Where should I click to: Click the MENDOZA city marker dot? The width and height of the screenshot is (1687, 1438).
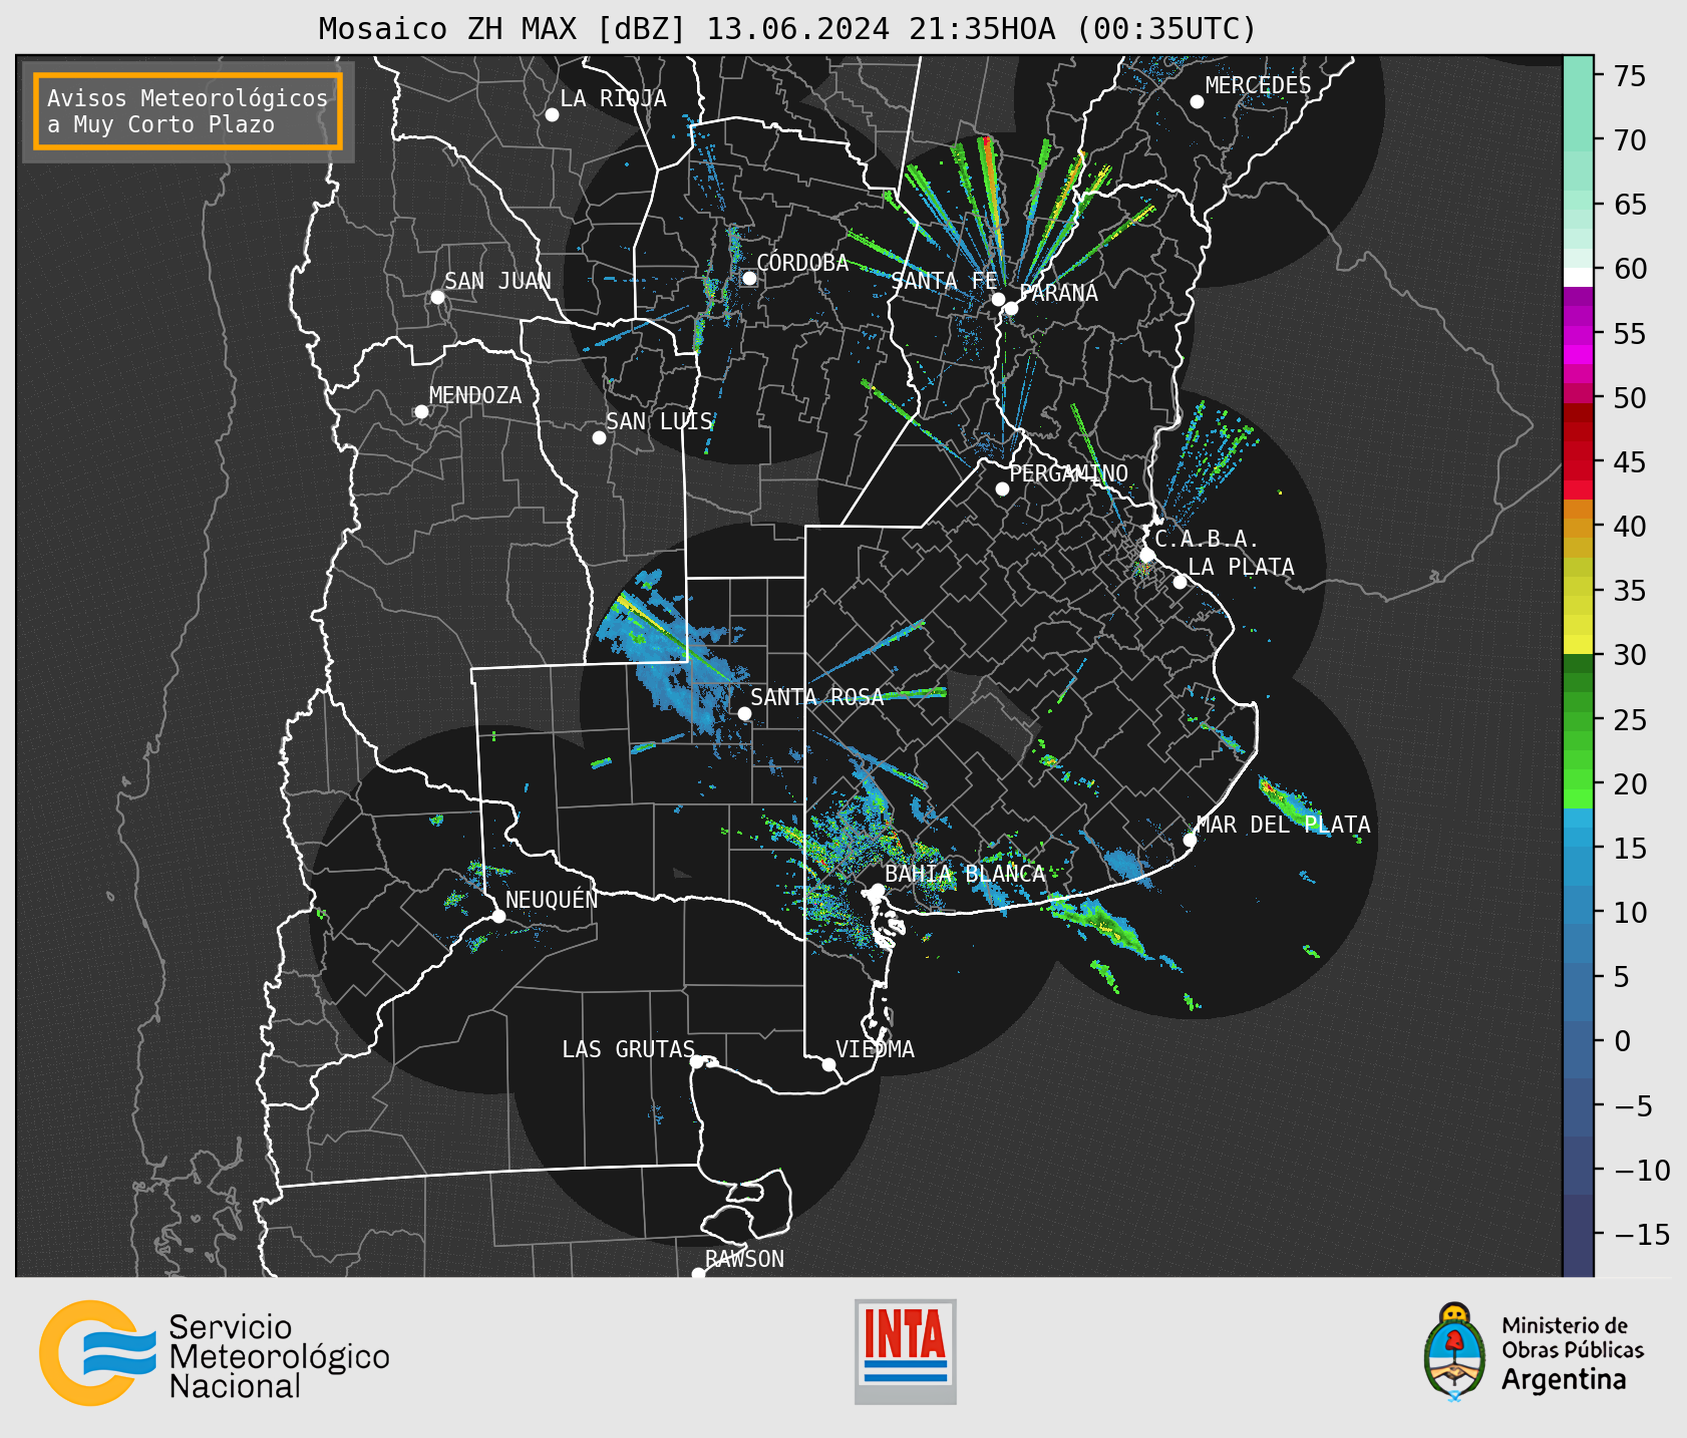point(421,412)
